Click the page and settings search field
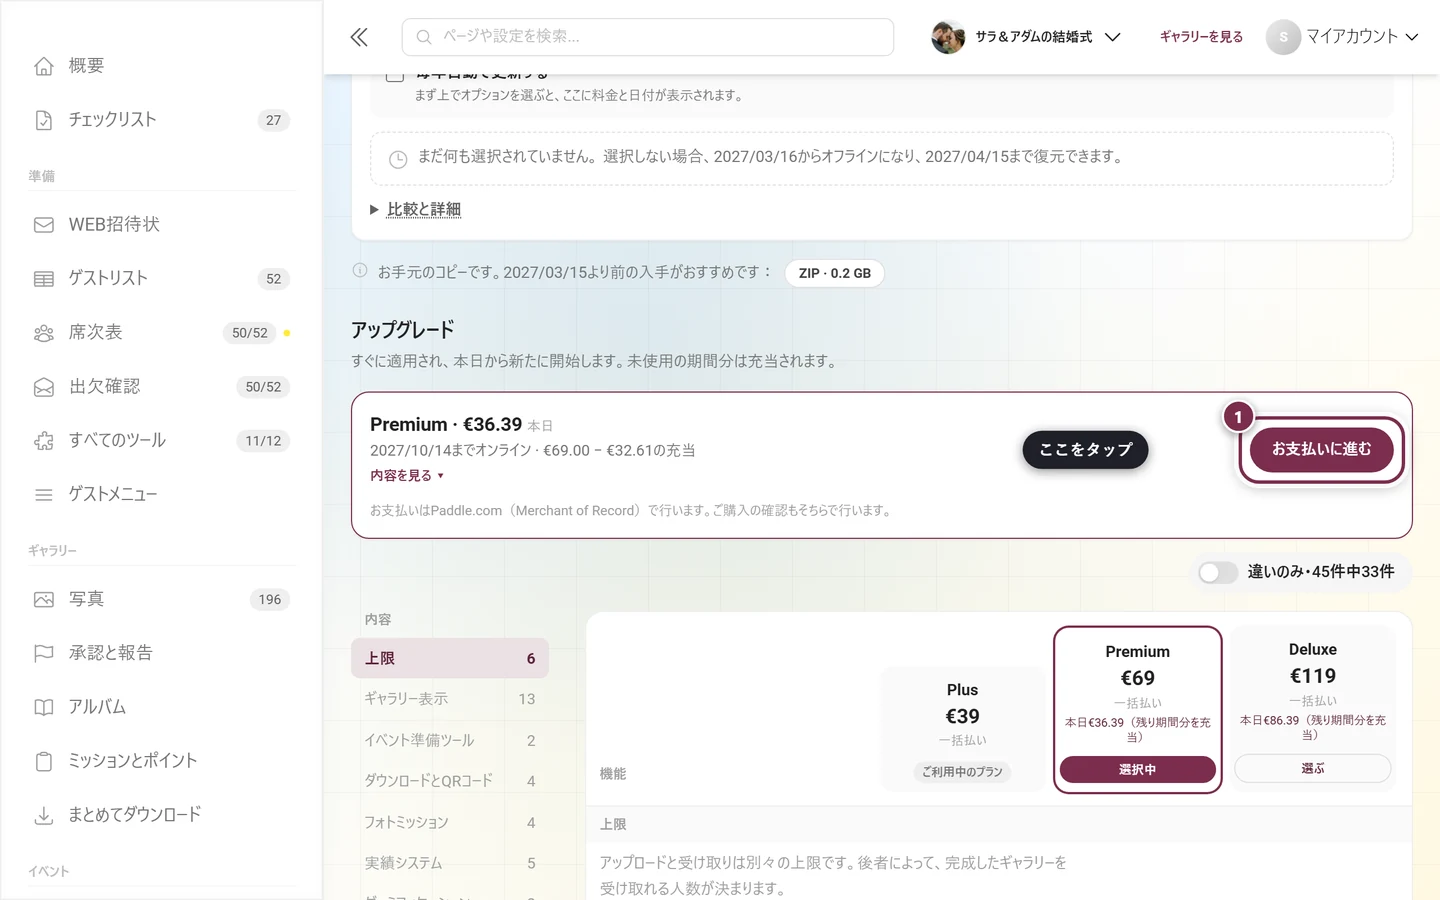Viewport: 1440px width, 900px height. pyautogui.click(x=648, y=37)
